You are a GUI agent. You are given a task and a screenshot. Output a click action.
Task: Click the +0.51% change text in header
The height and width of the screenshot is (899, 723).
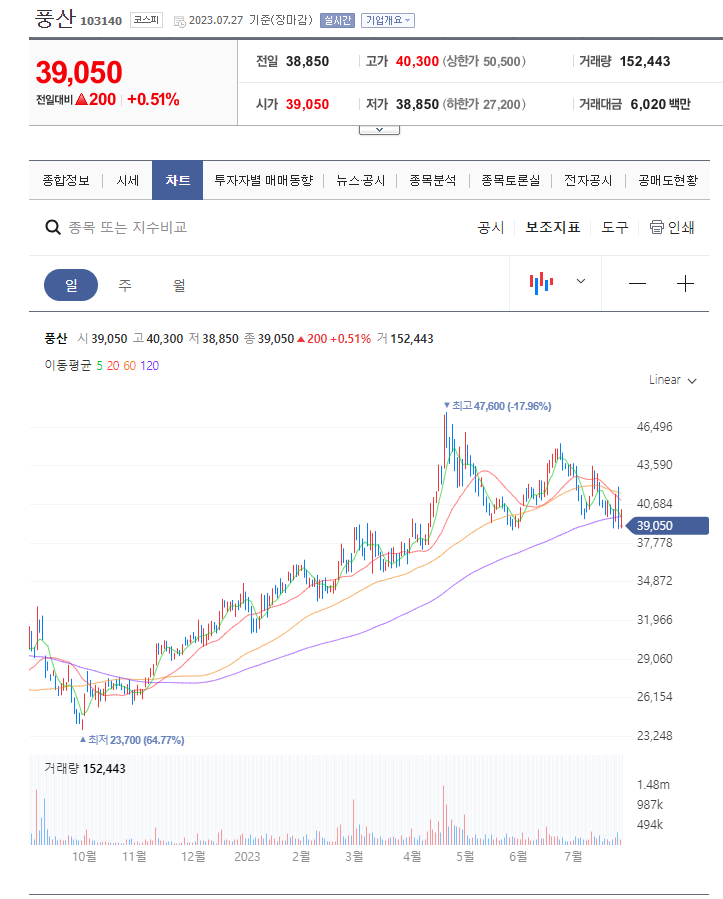click(153, 100)
